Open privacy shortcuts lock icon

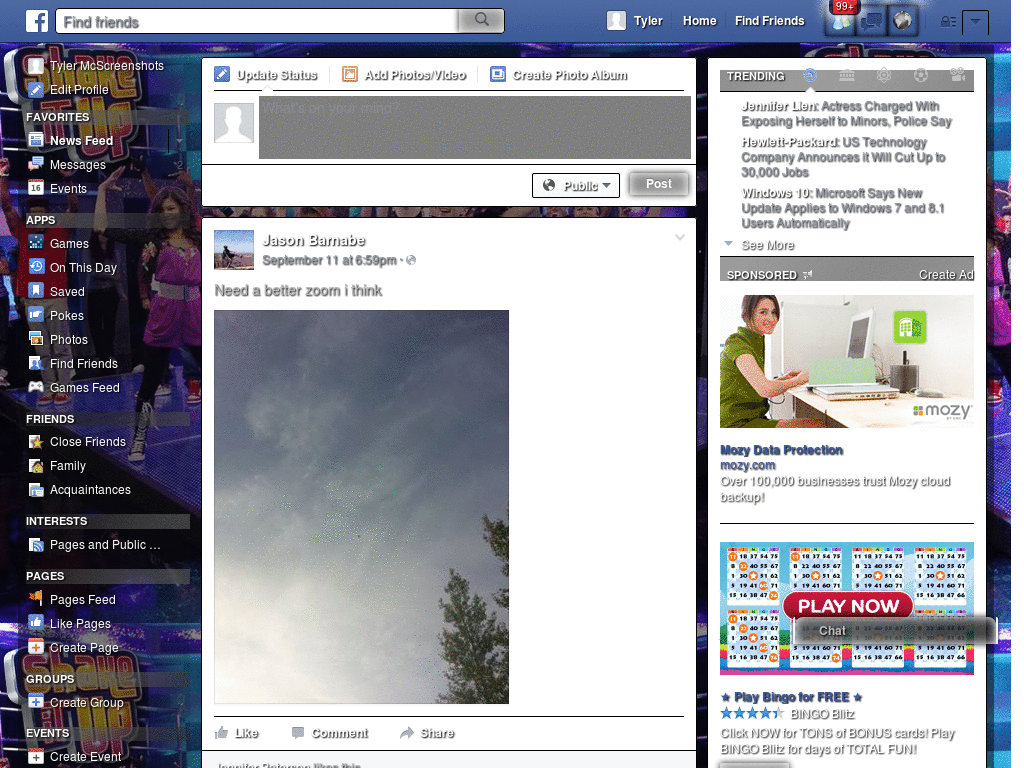pos(948,22)
